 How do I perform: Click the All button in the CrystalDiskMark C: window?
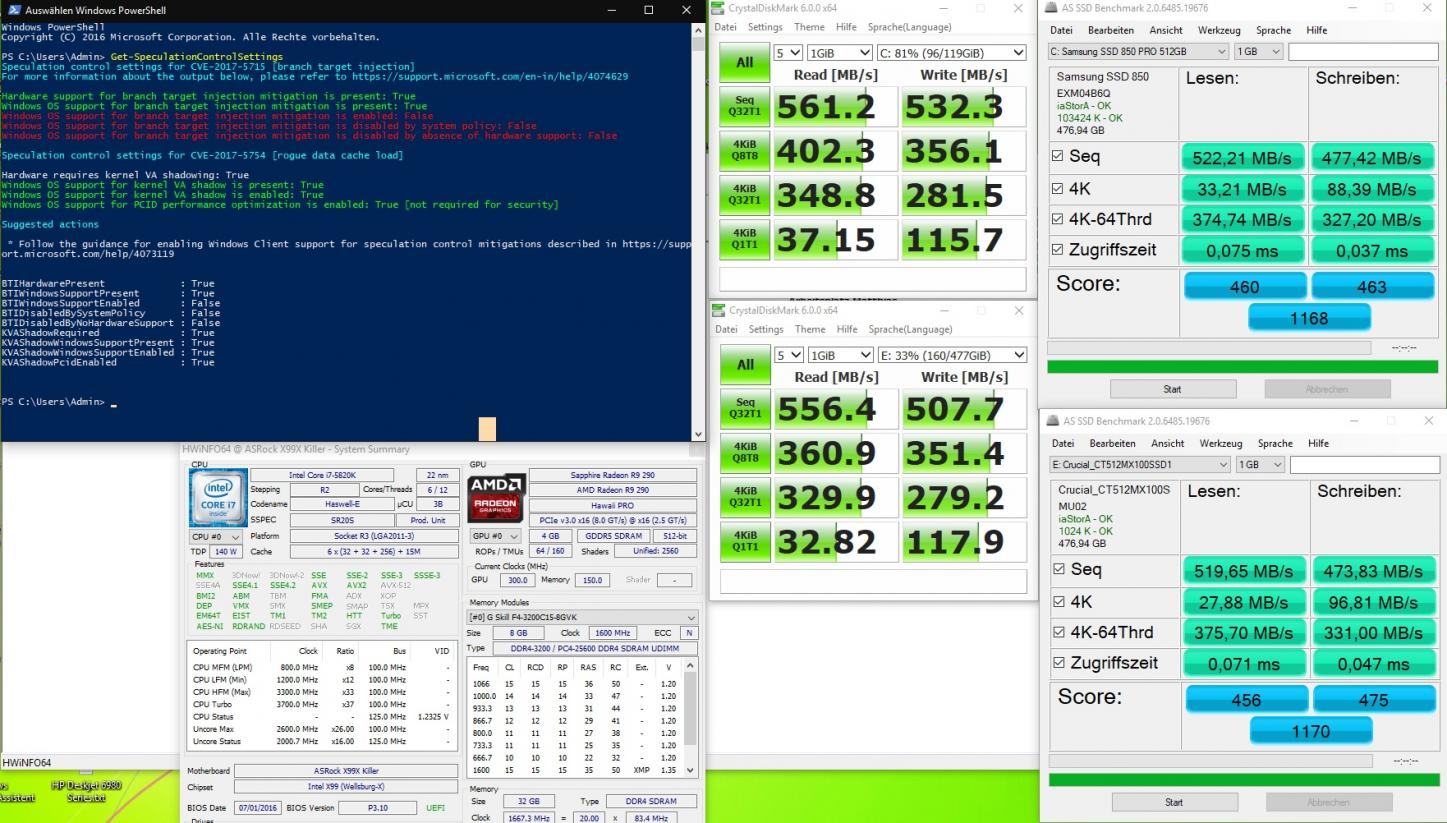coord(744,62)
